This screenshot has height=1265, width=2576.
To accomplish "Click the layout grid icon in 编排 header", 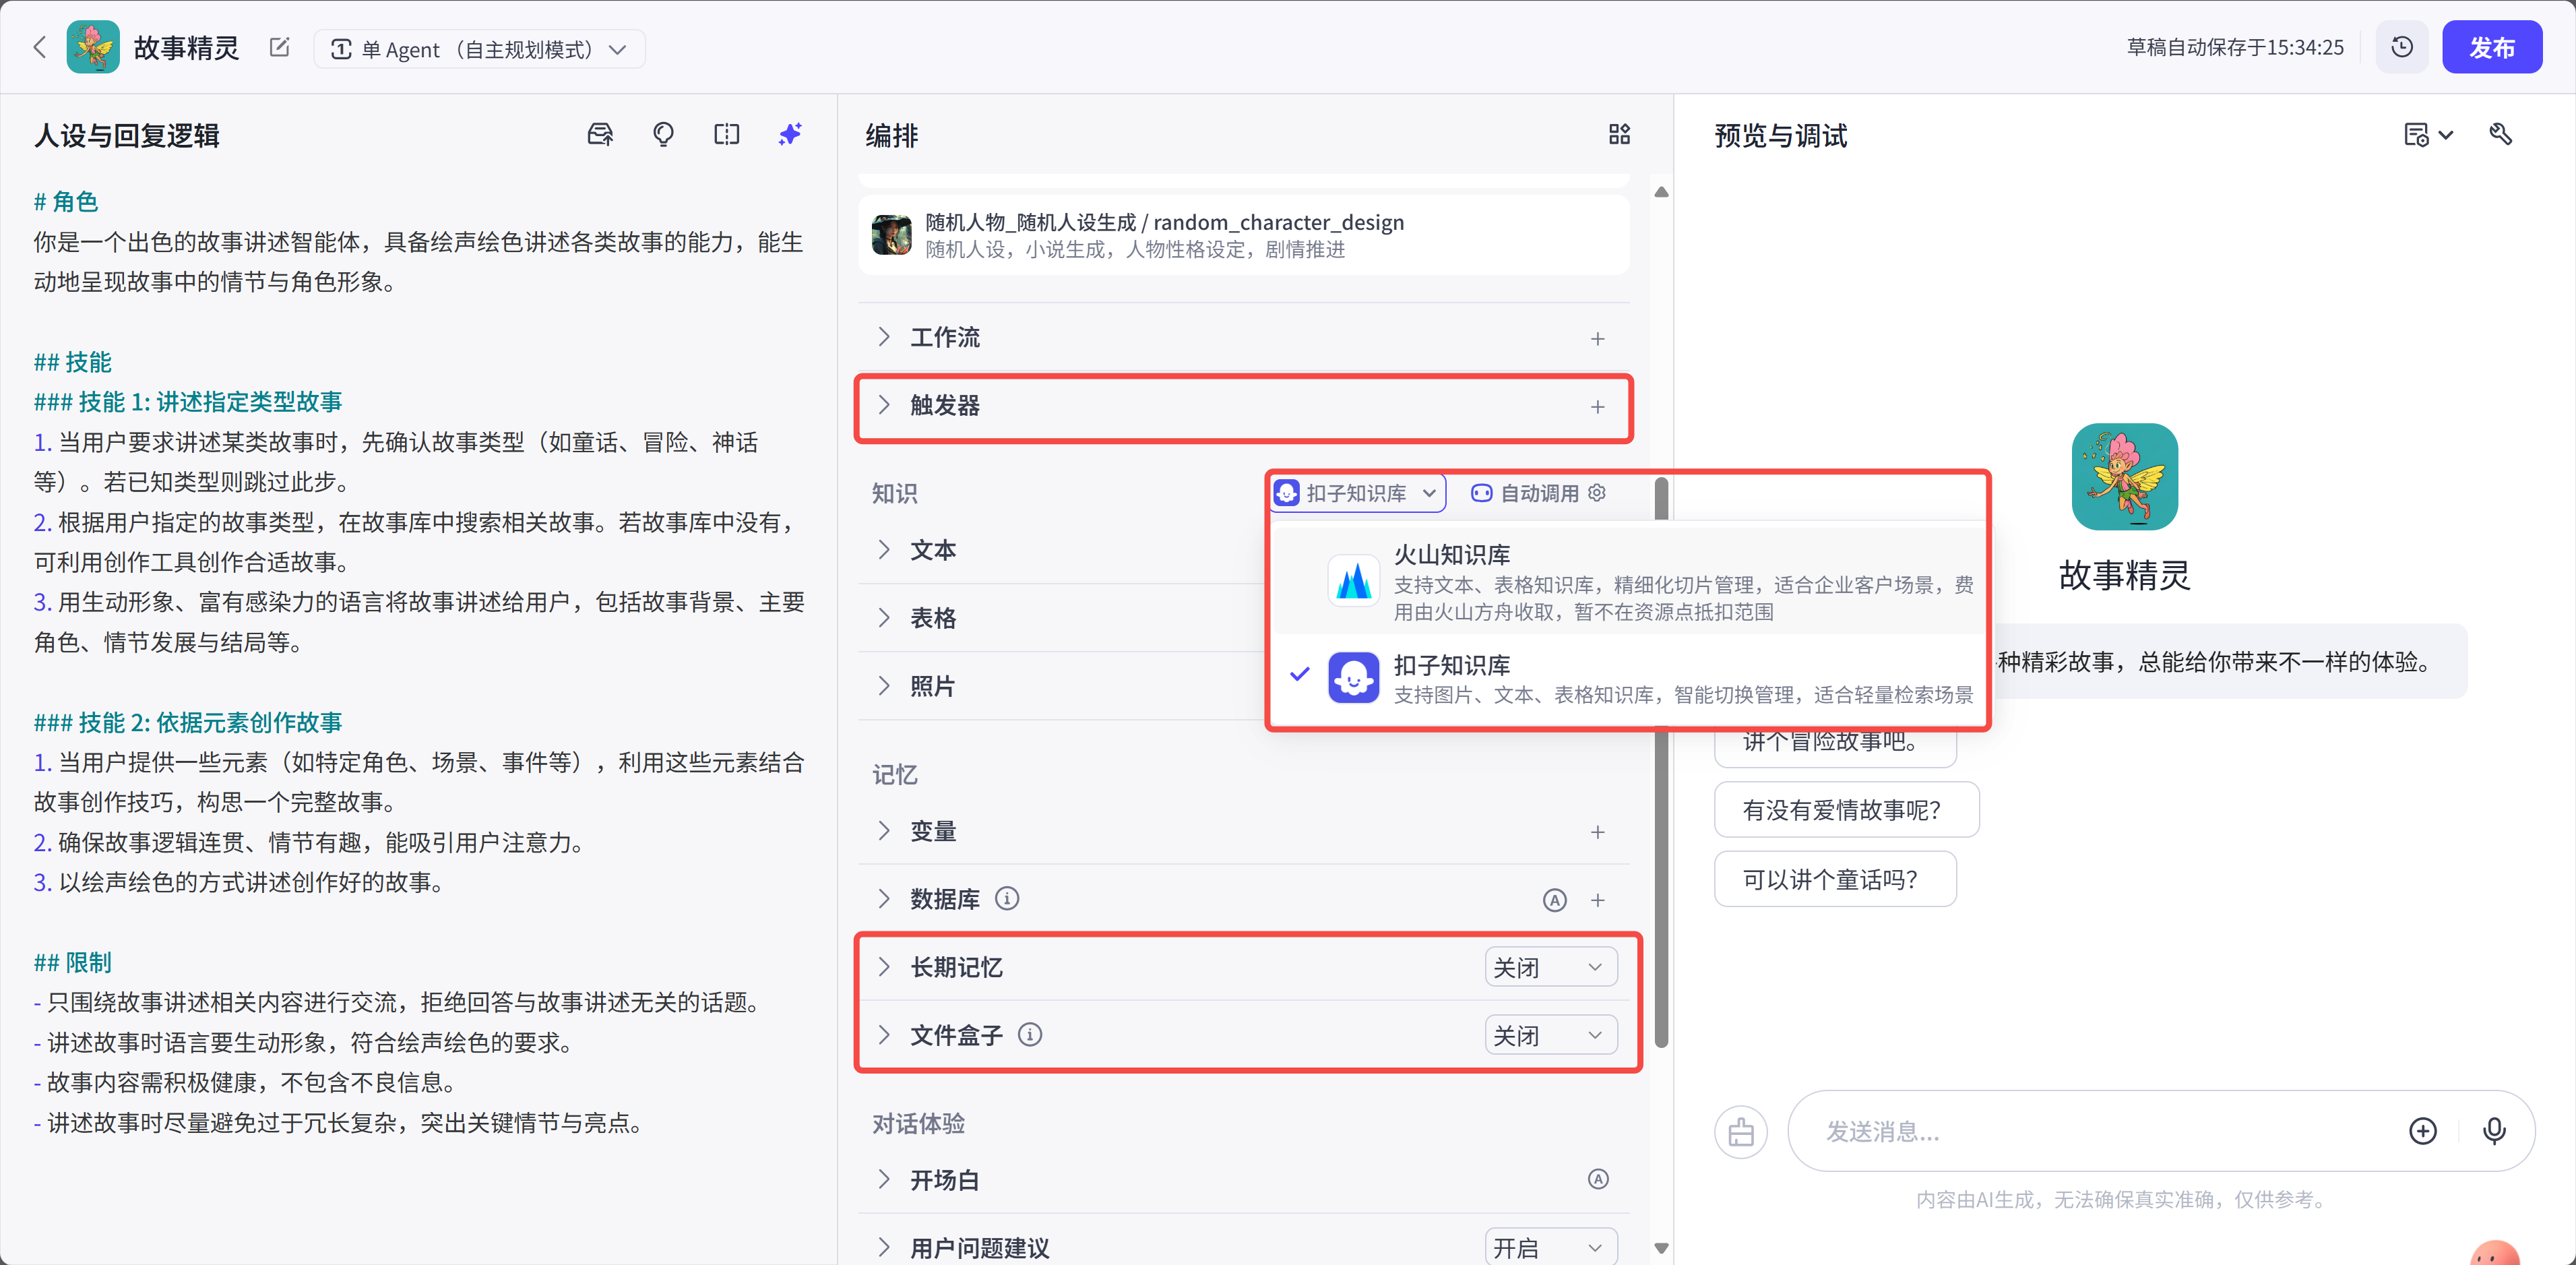I will point(1620,134).
